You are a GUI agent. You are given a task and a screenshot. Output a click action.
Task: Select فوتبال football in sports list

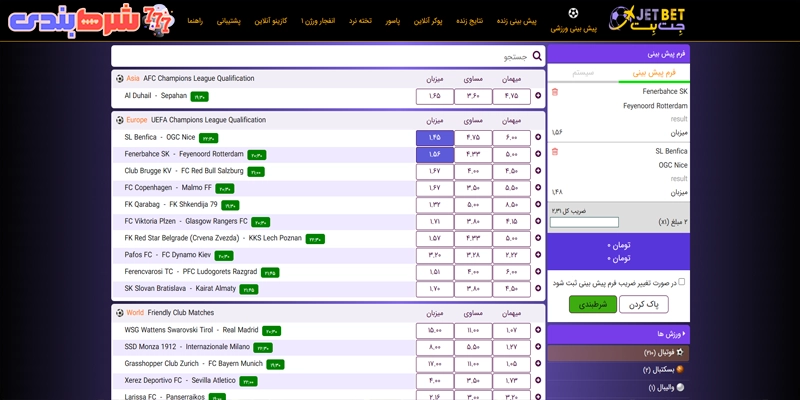618,353
